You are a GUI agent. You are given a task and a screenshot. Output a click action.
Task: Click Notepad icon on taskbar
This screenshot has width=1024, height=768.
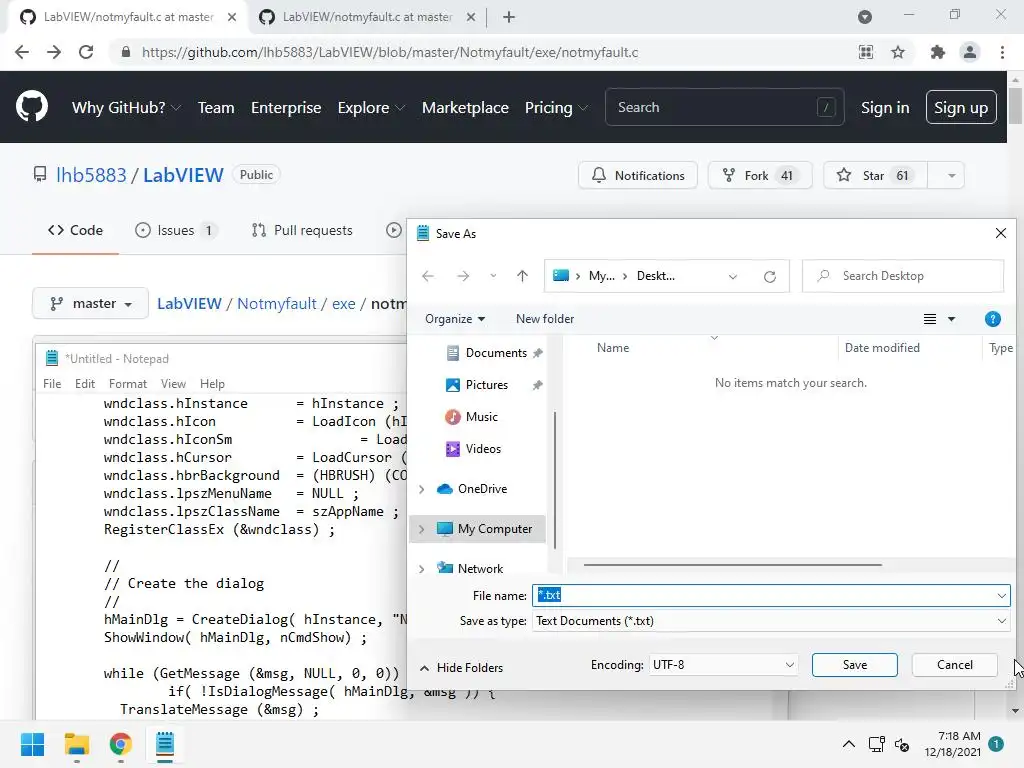pyautogui.click(x=165, y=744)
